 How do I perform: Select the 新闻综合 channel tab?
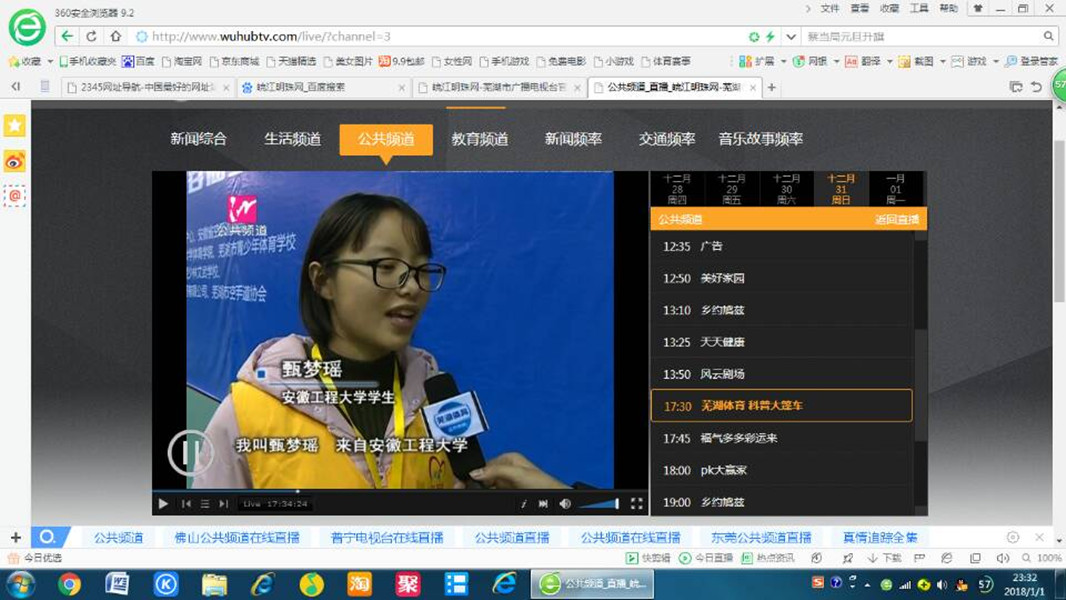click(198, 139)
